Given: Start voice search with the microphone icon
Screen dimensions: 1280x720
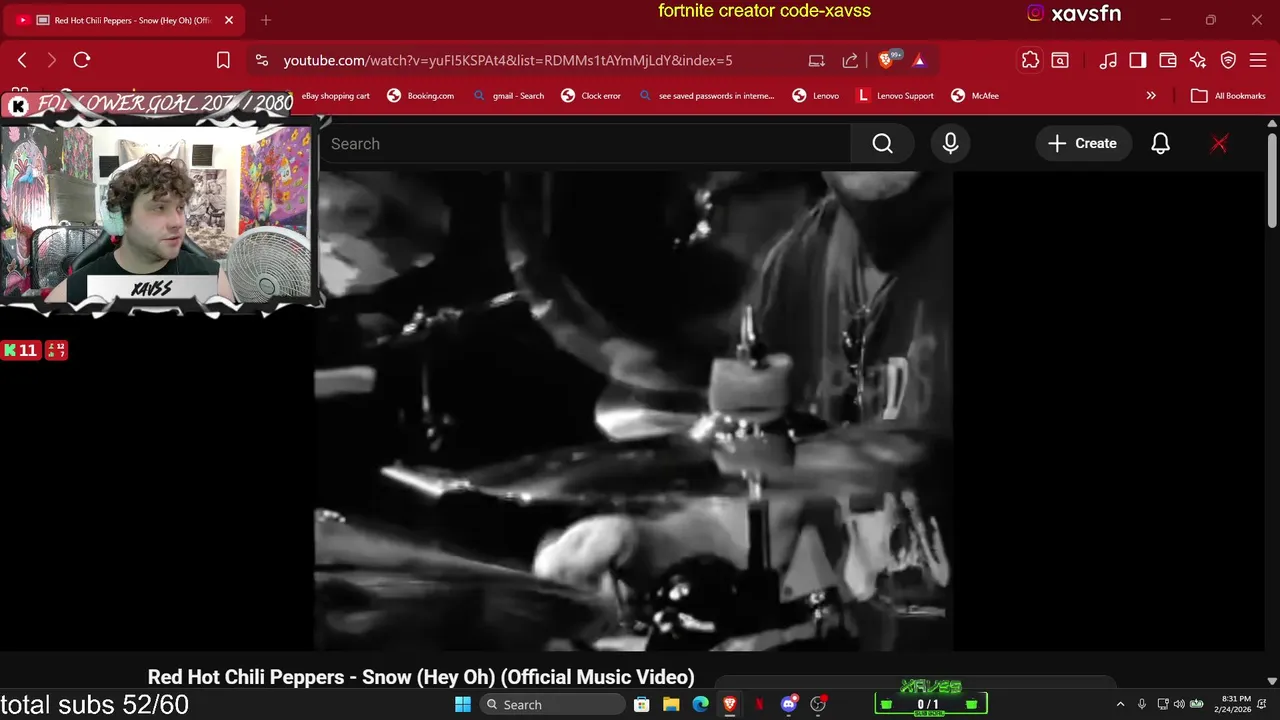Looking at the screenshot, I should click(x=950, y=144).
